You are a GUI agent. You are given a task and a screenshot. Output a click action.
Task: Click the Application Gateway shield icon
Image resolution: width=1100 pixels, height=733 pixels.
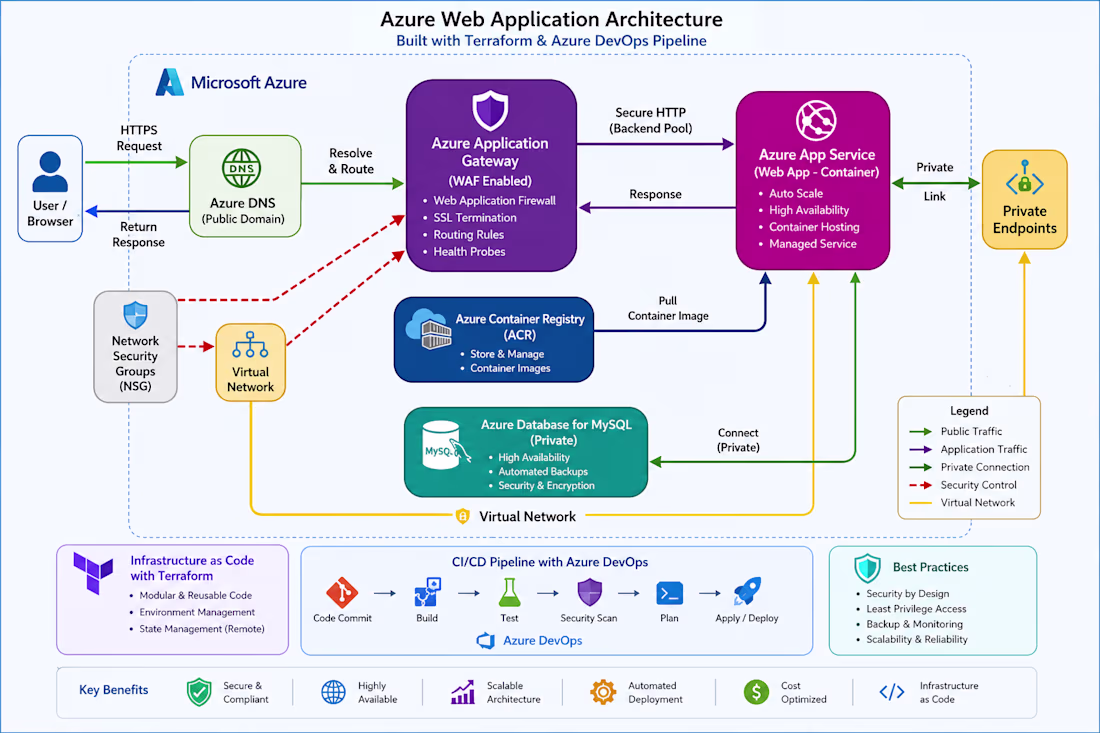tap(490, 110)
